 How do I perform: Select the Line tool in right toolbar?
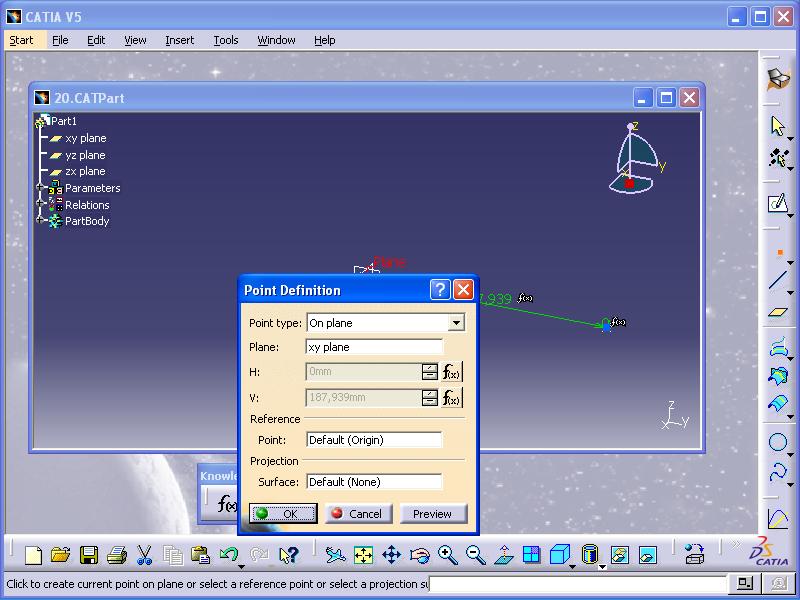click(778, 282)
